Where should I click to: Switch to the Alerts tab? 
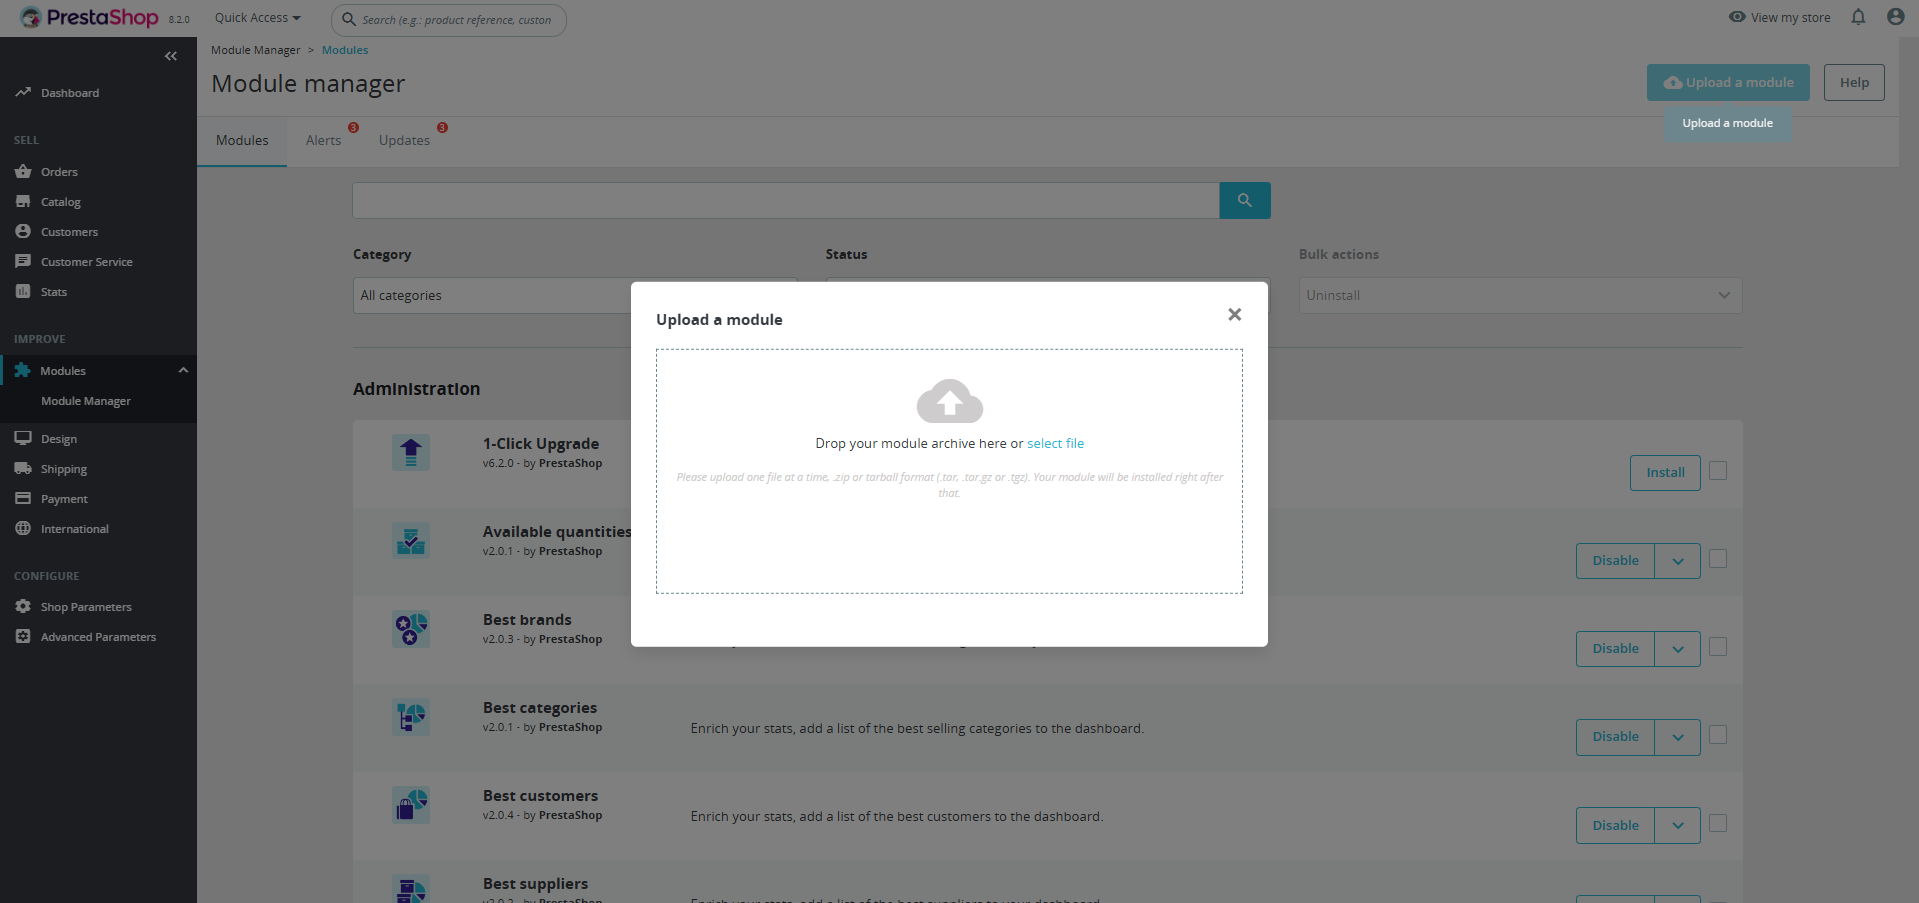[323, 140]
